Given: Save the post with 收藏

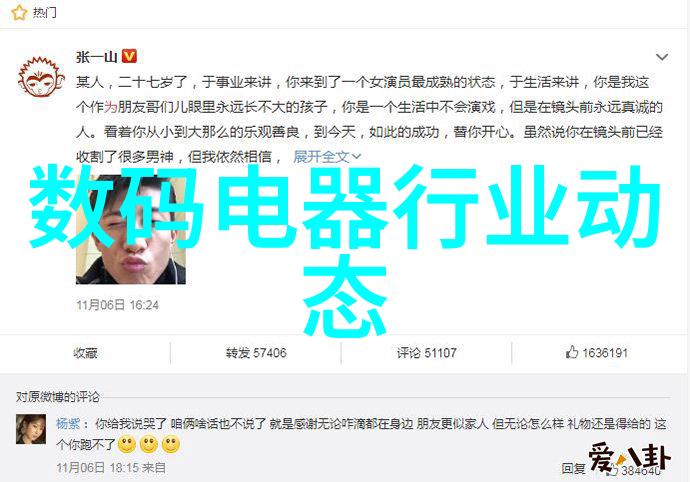Looking at the screenshot, I should pos(85,353).
